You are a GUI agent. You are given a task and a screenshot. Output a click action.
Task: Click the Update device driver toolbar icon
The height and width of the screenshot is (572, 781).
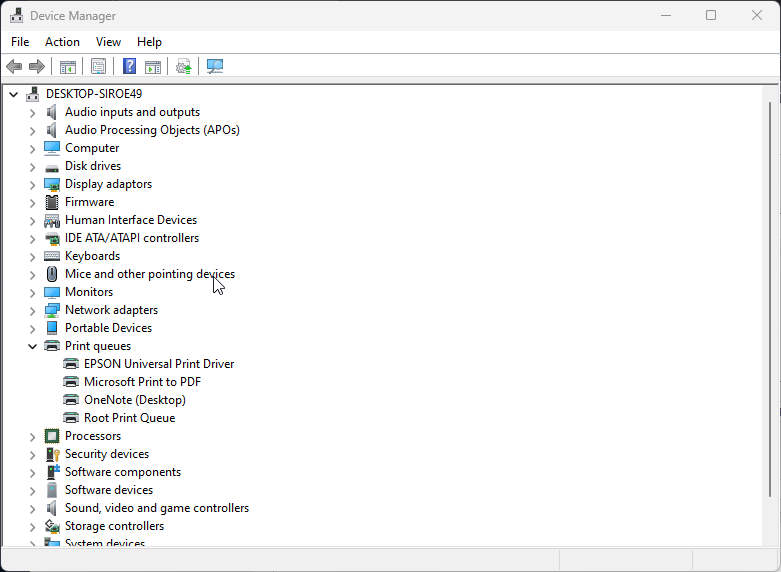click(183, 67)
